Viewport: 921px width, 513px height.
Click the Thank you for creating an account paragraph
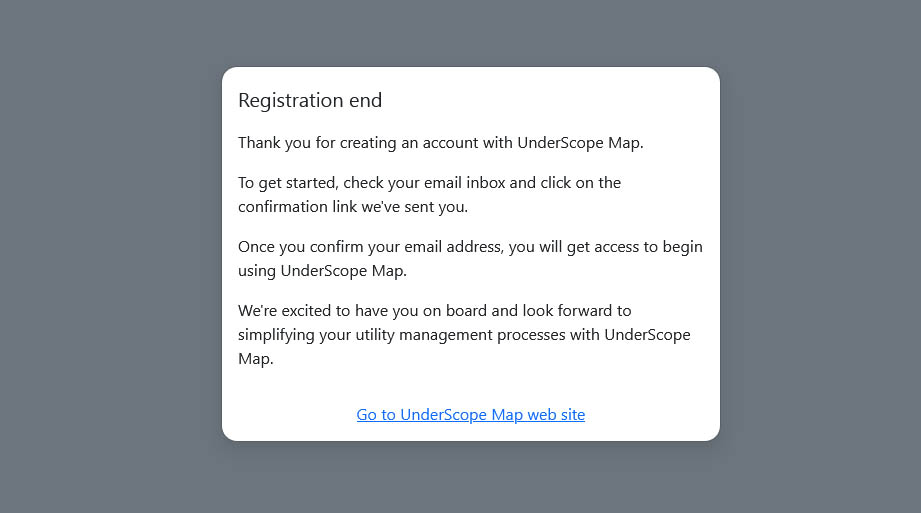(441, 143)
